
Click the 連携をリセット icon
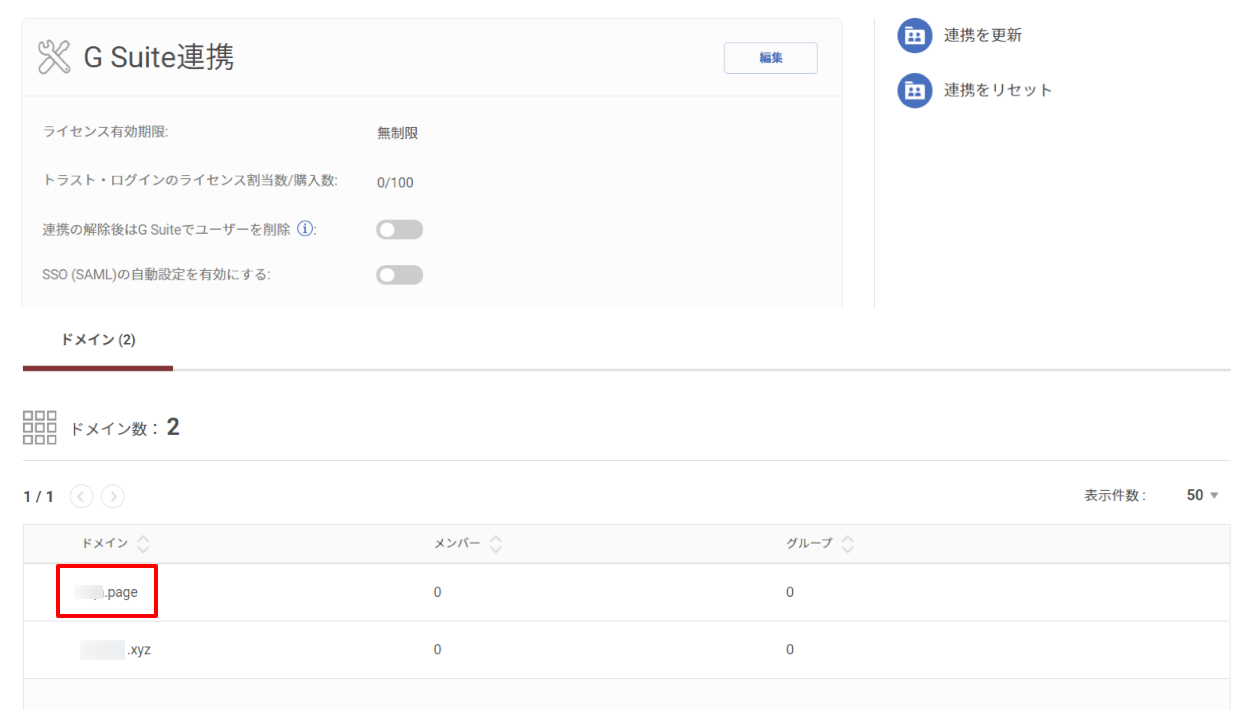click(914, 91)
